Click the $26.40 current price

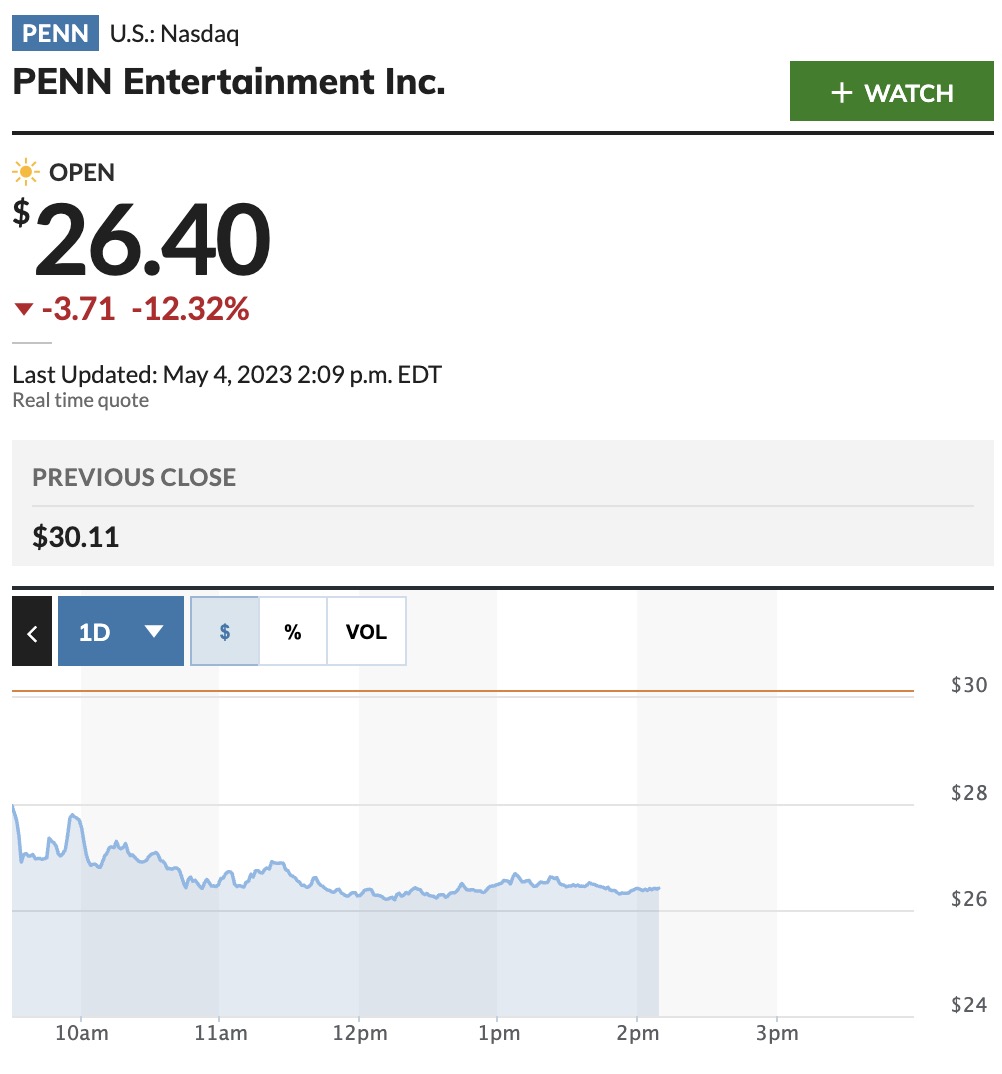click(142, 239)
